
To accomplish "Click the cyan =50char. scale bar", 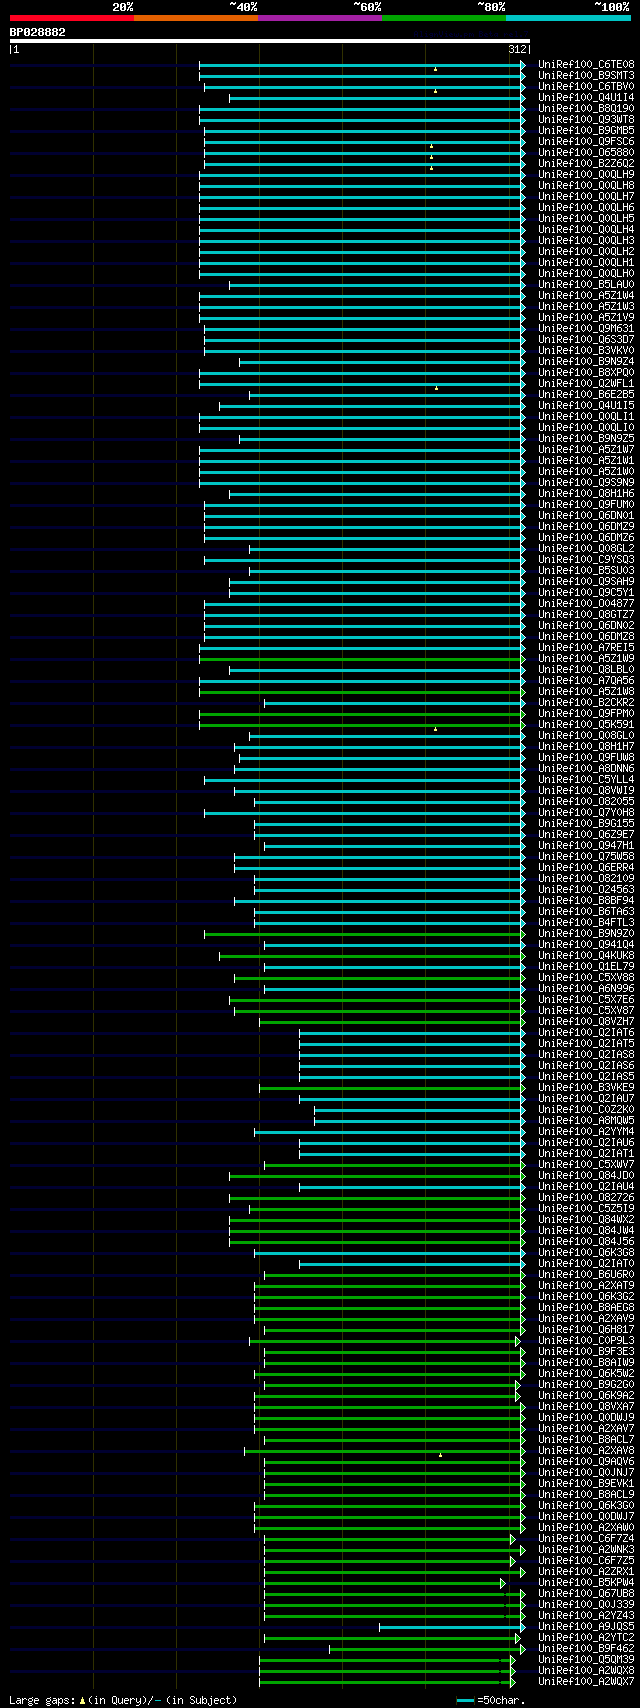I will [x=466, y=1700].
